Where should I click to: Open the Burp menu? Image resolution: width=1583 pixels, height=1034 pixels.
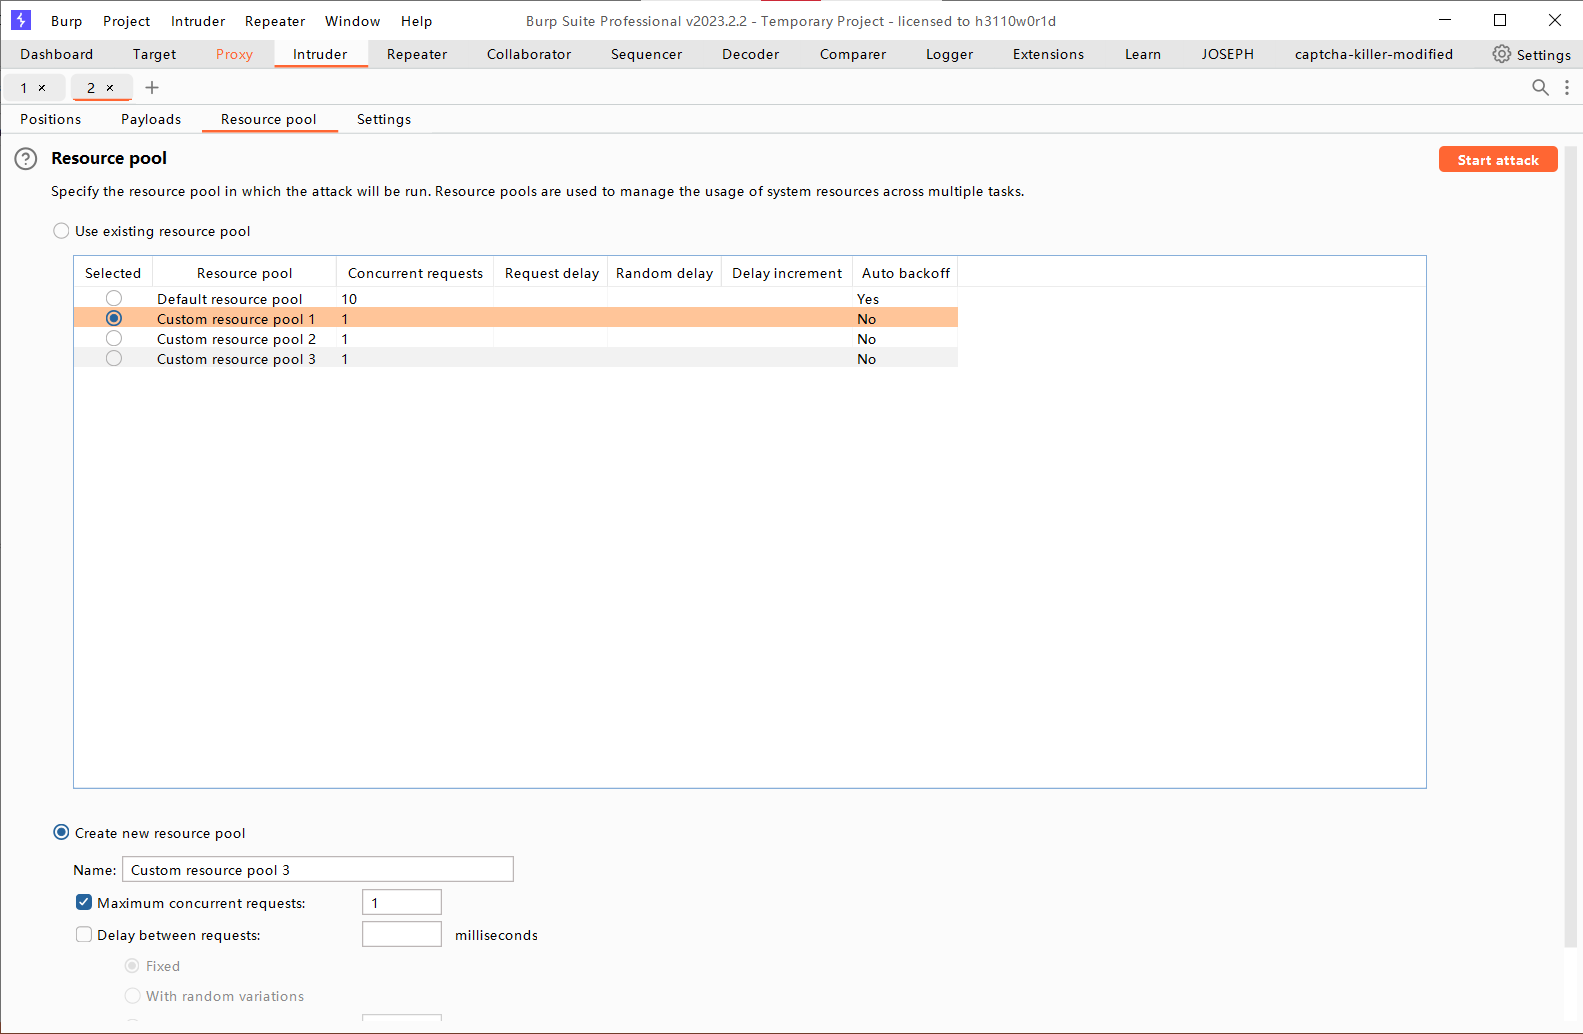(67, 21)
